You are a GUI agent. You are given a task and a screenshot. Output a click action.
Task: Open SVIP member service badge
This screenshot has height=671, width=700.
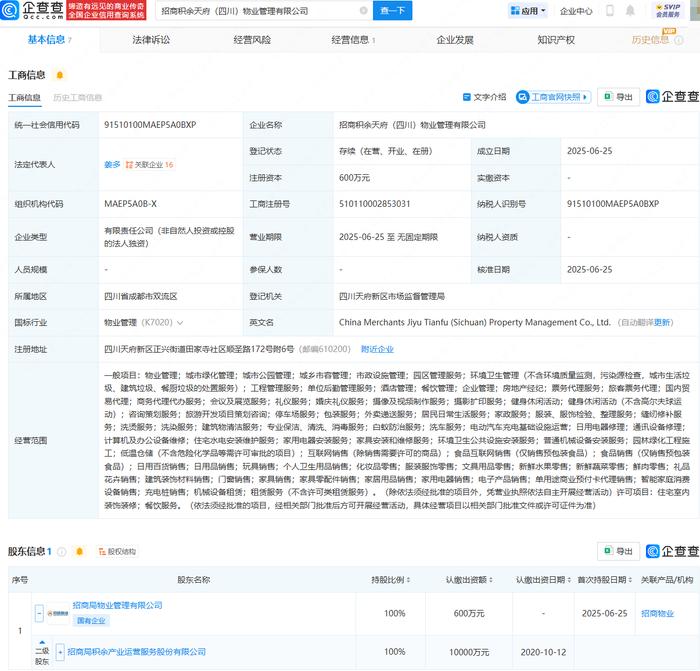click(668, 11)
